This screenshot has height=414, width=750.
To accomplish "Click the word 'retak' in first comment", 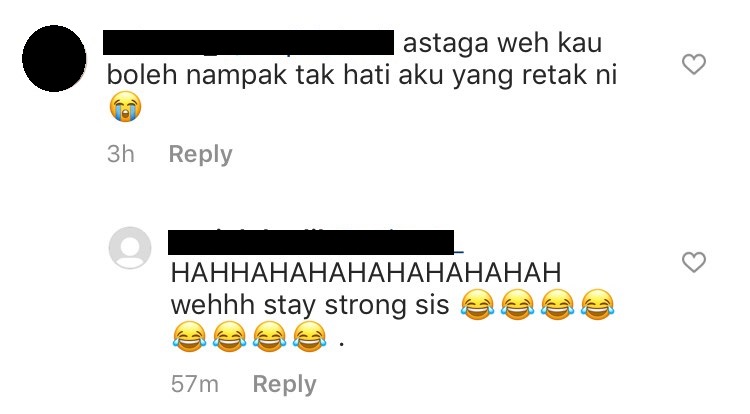I will click(554, 75).
